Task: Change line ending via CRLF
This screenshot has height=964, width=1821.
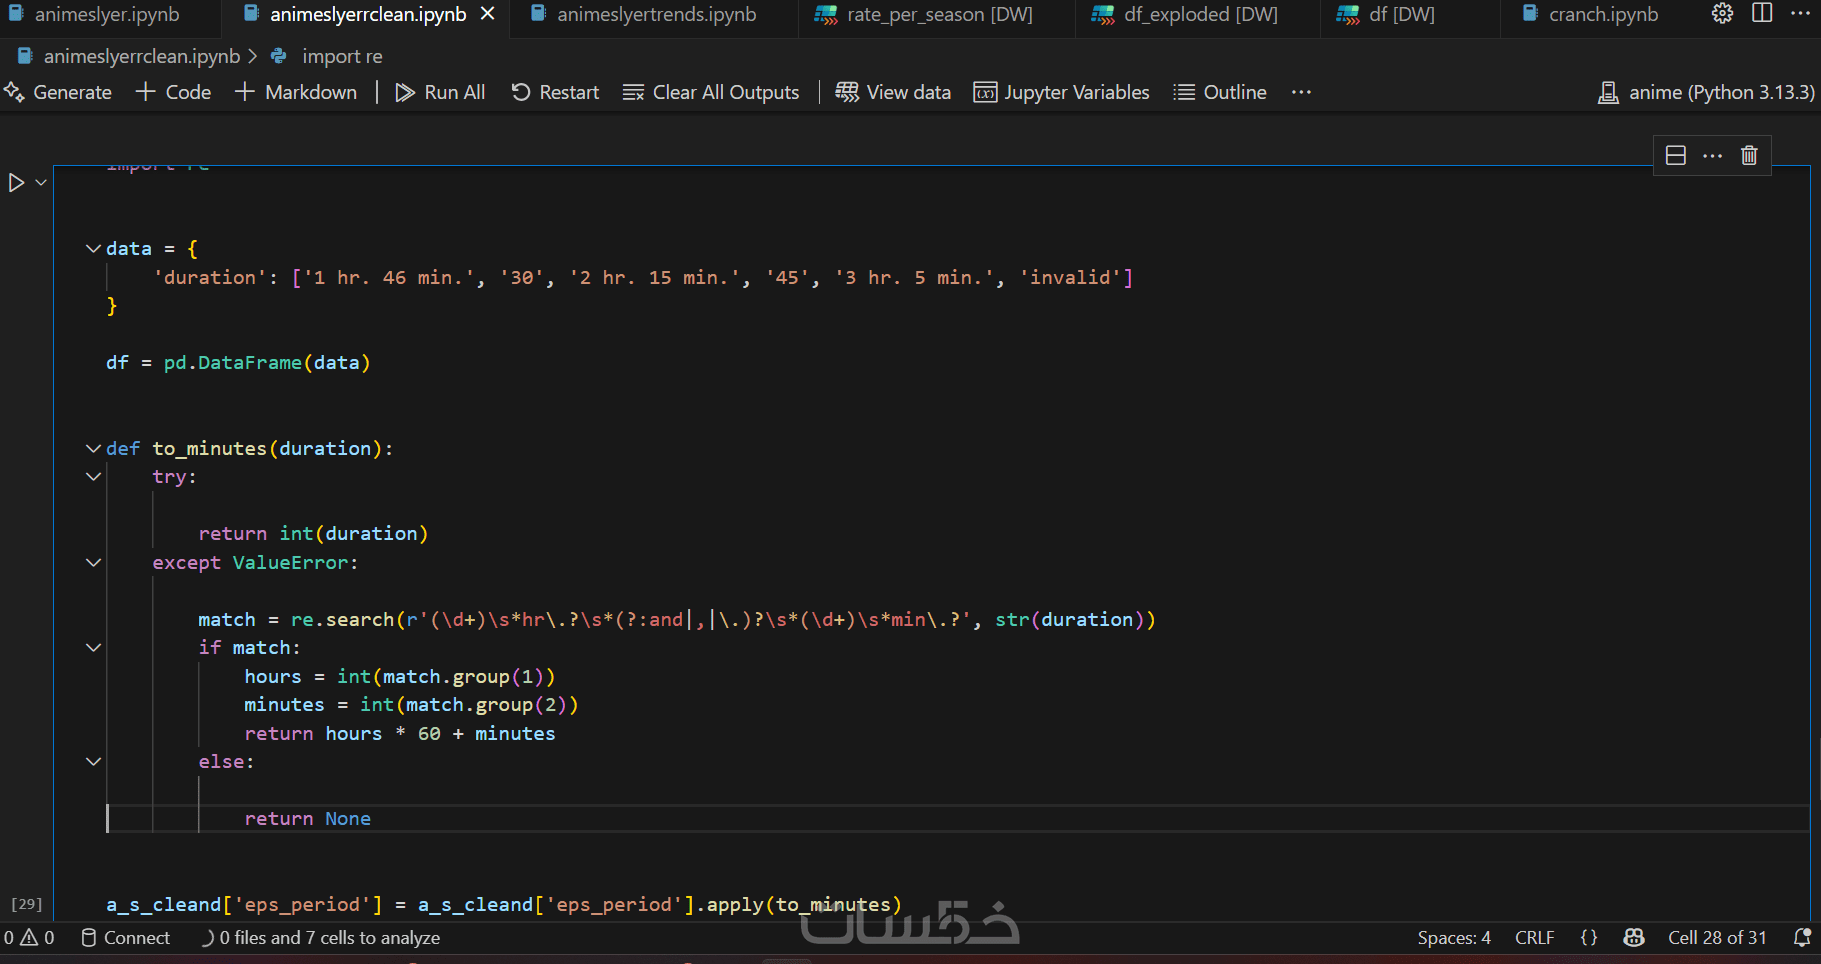Action: (1534, 938)
